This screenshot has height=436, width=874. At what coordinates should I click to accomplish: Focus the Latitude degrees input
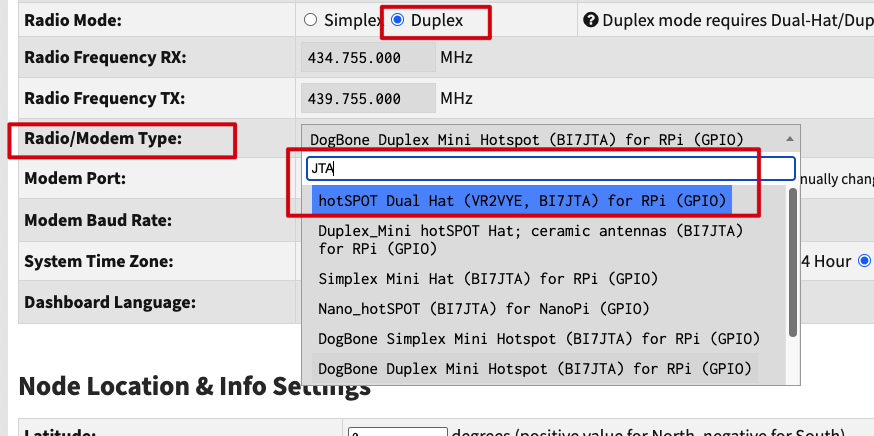397,431
